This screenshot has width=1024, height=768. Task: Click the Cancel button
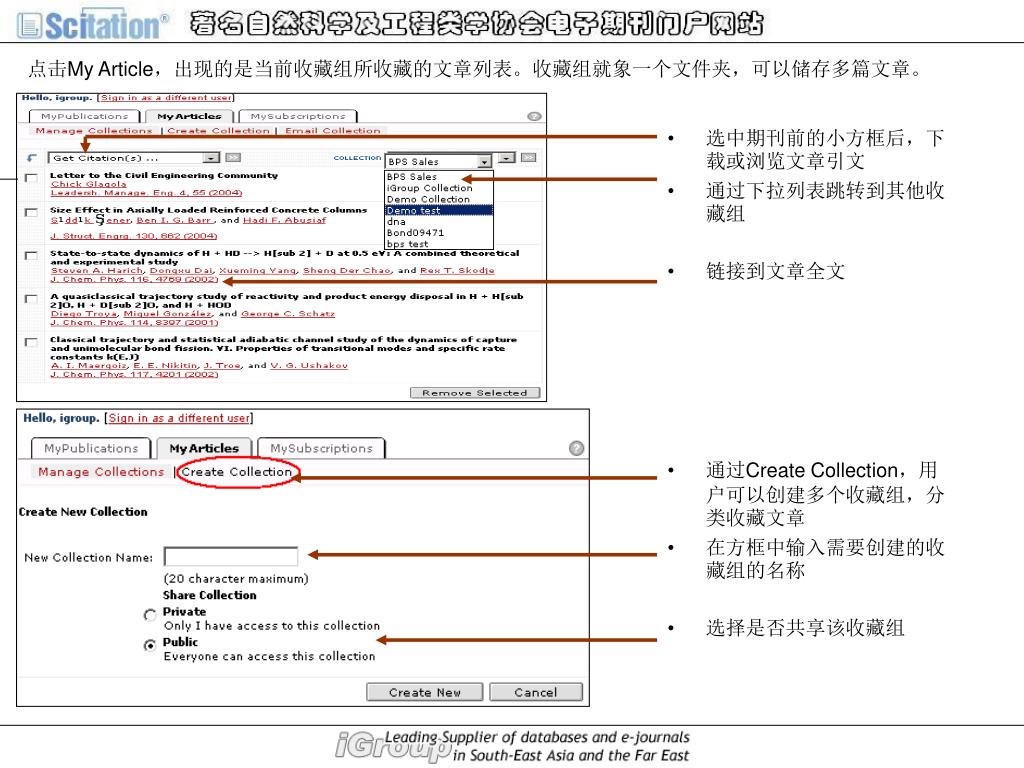coord(536,692)
